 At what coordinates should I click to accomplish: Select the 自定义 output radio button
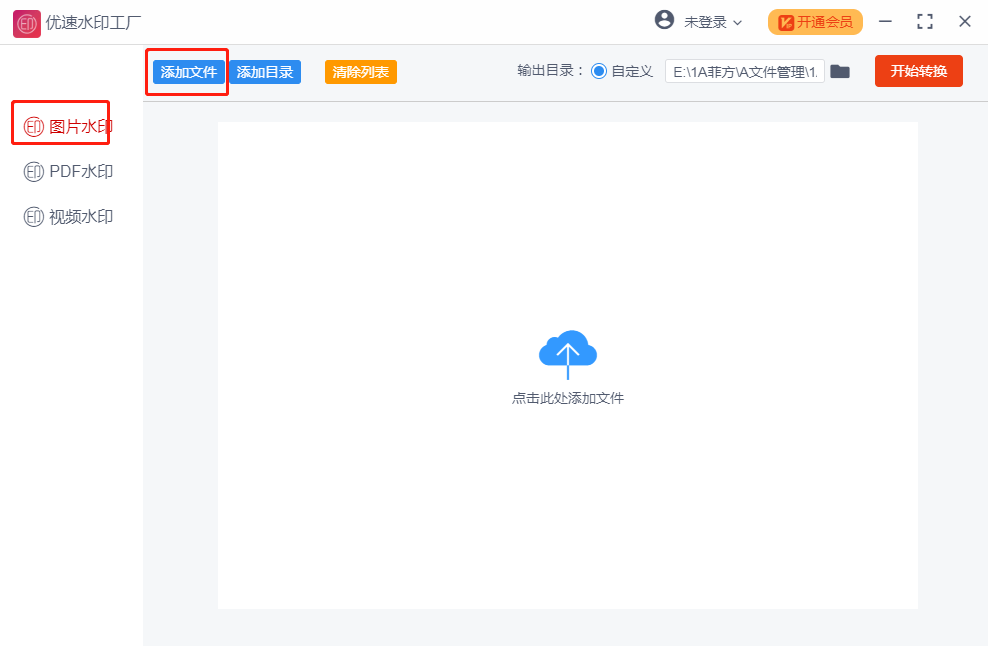pyautogui.click(x=599, y=71)
